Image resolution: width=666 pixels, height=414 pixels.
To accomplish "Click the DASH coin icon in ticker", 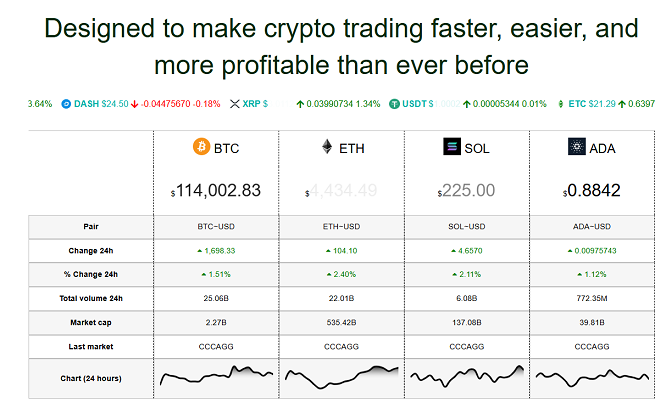I will 67,103.
